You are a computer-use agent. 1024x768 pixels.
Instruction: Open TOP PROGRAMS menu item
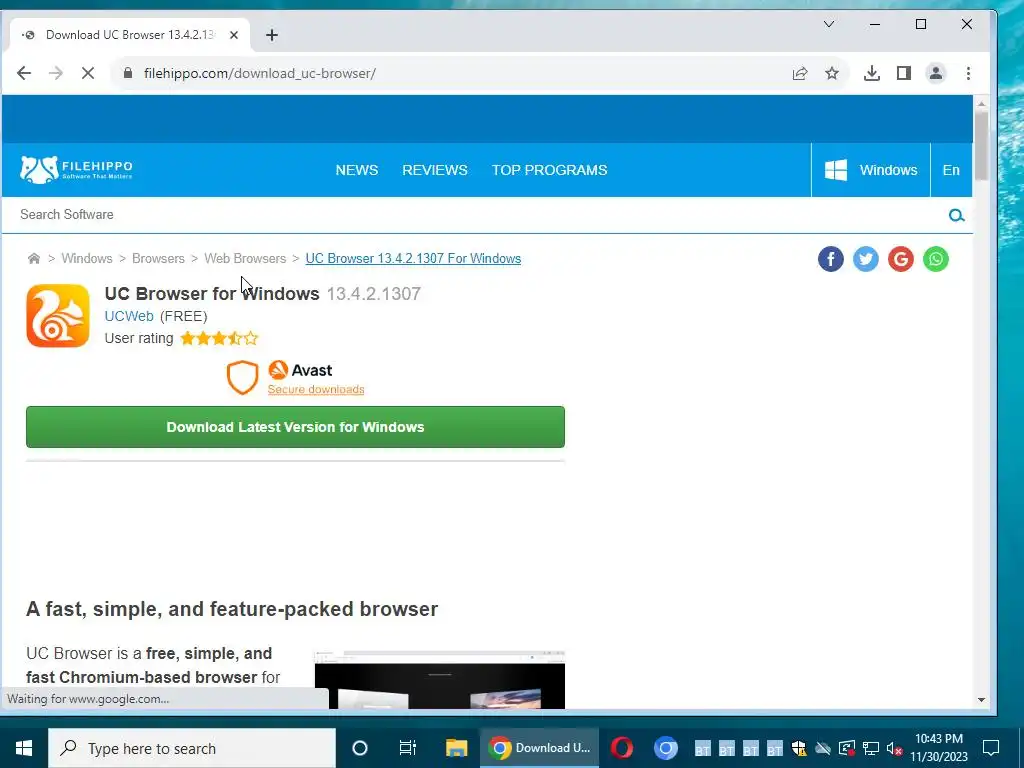pyautogui.click(x=549, y=170)
